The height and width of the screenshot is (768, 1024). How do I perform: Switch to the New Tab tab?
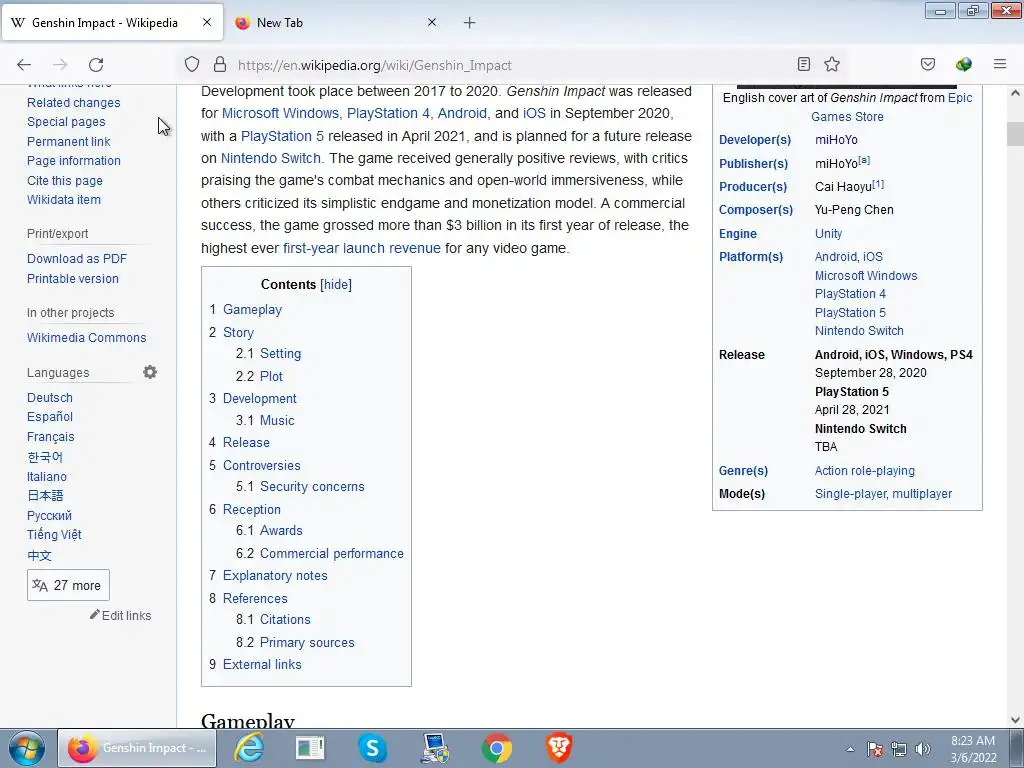[336, 23]
